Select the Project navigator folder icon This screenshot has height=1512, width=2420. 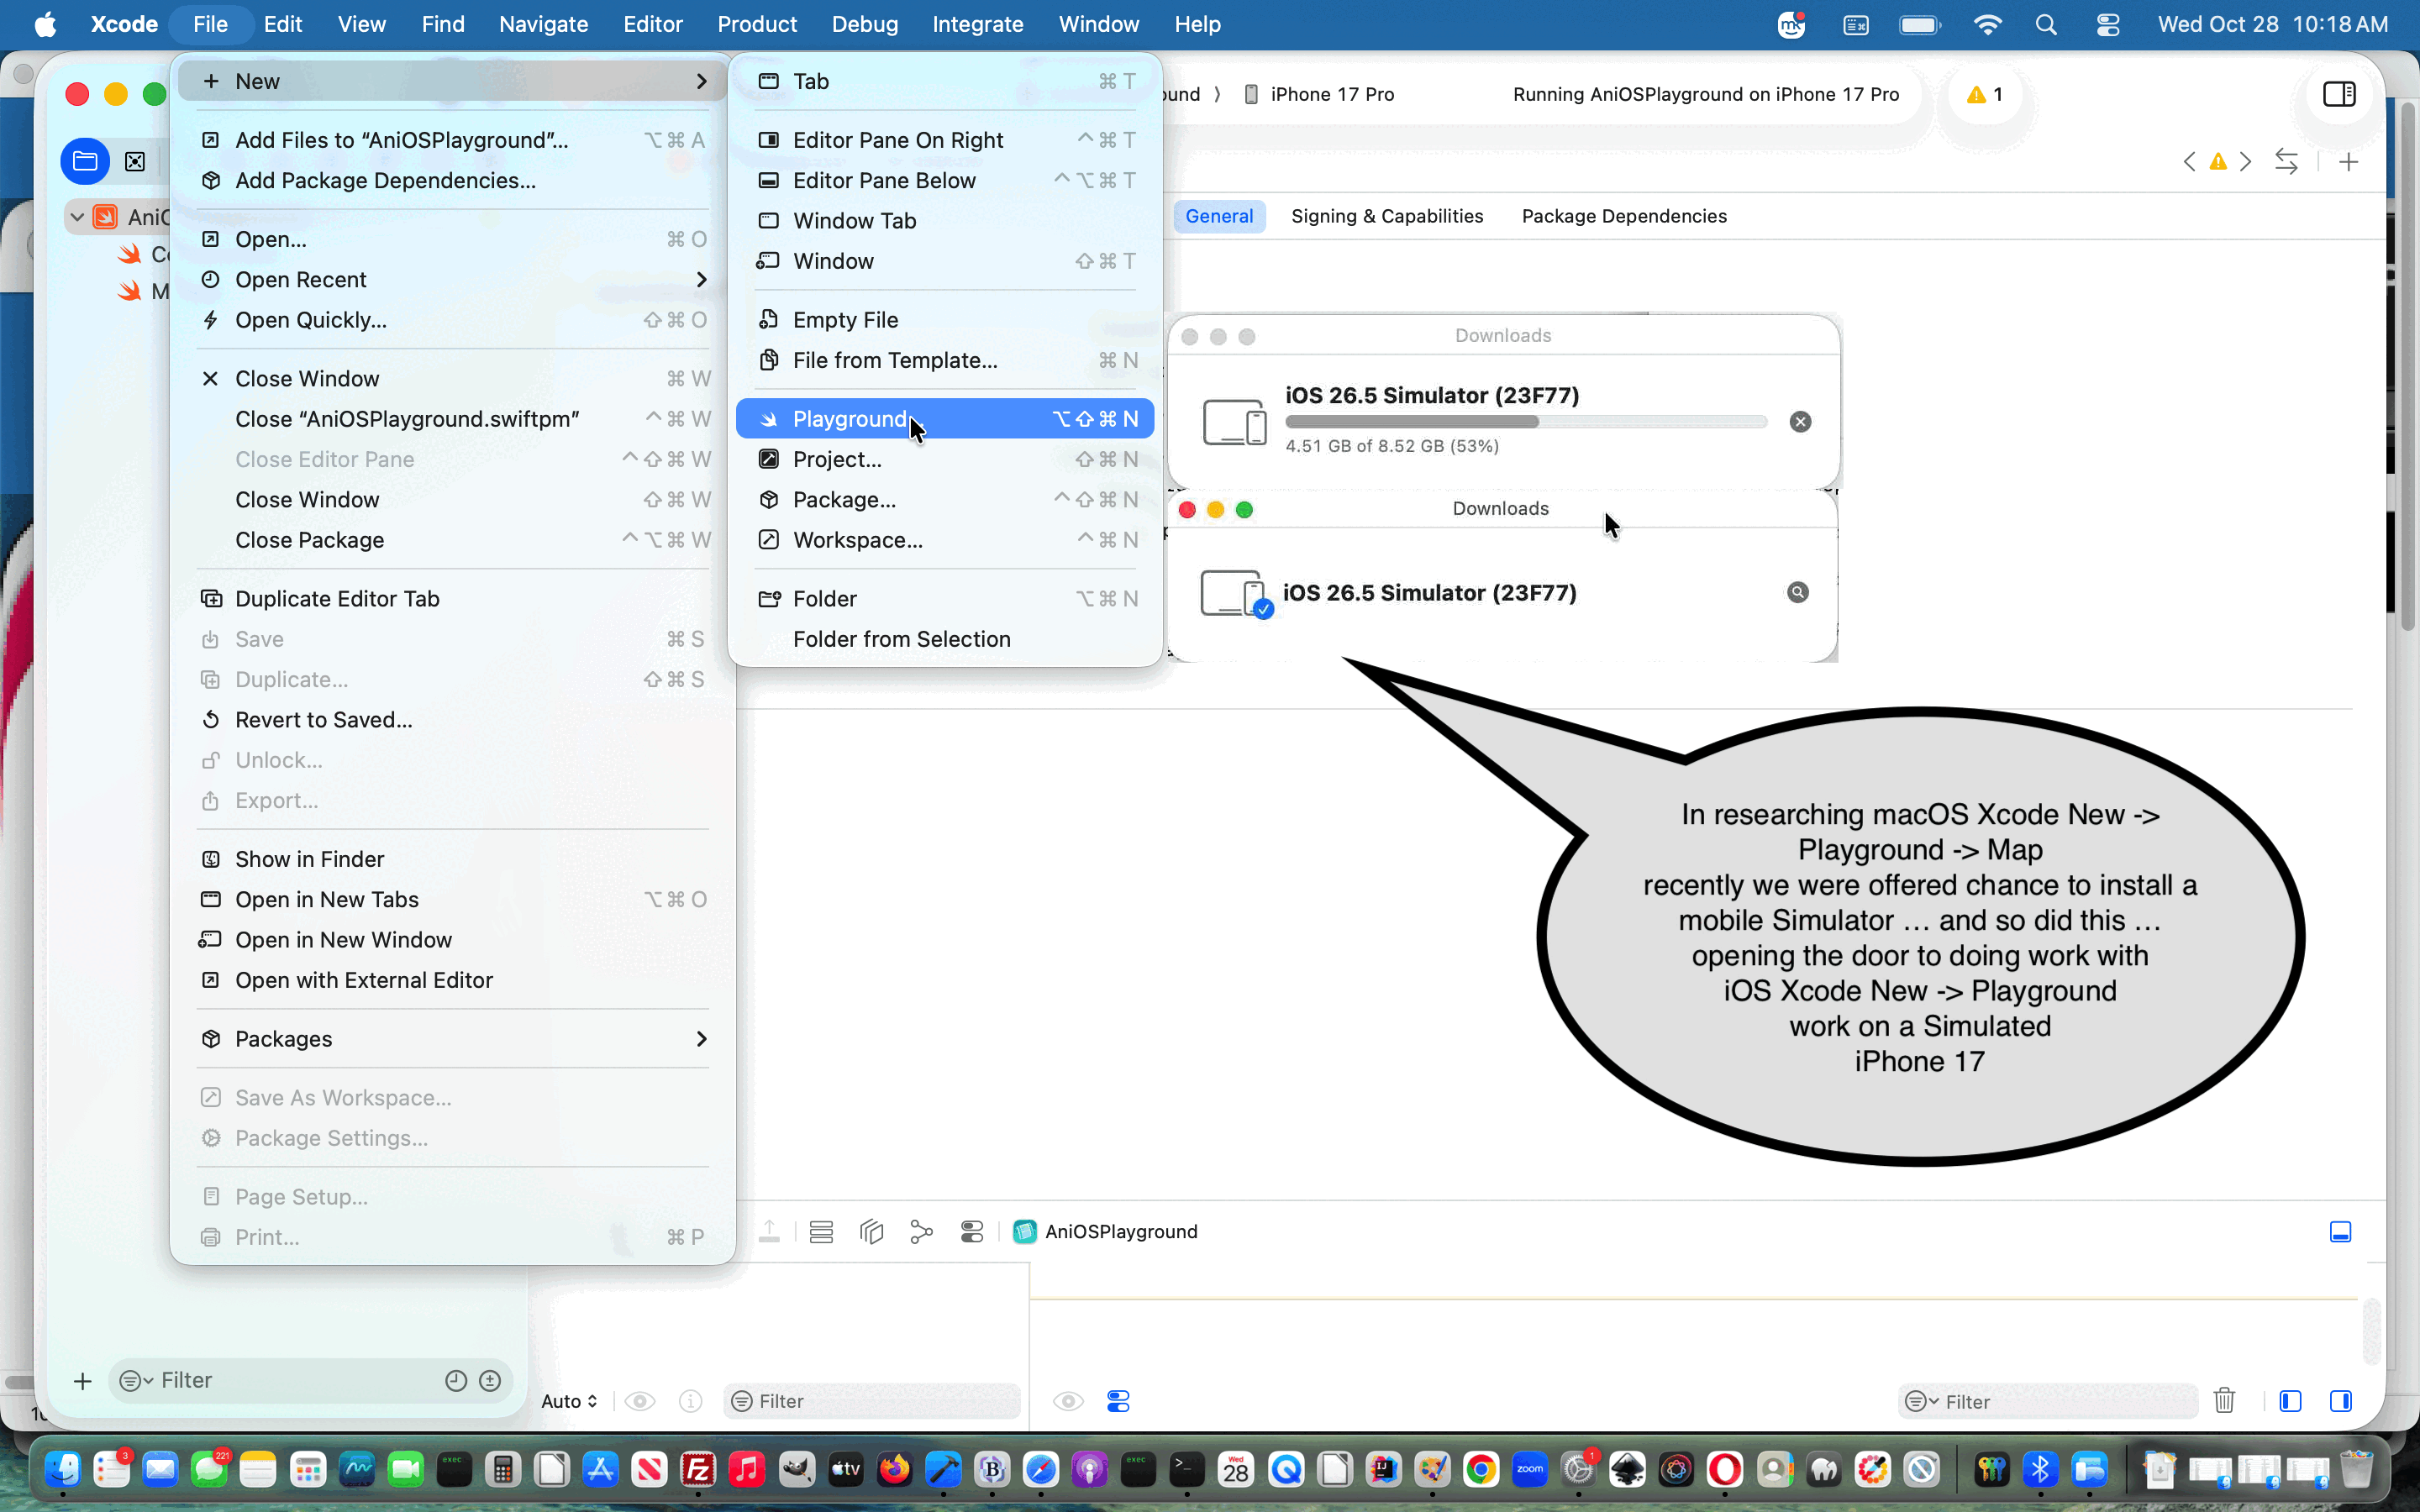tap(85, 161)
